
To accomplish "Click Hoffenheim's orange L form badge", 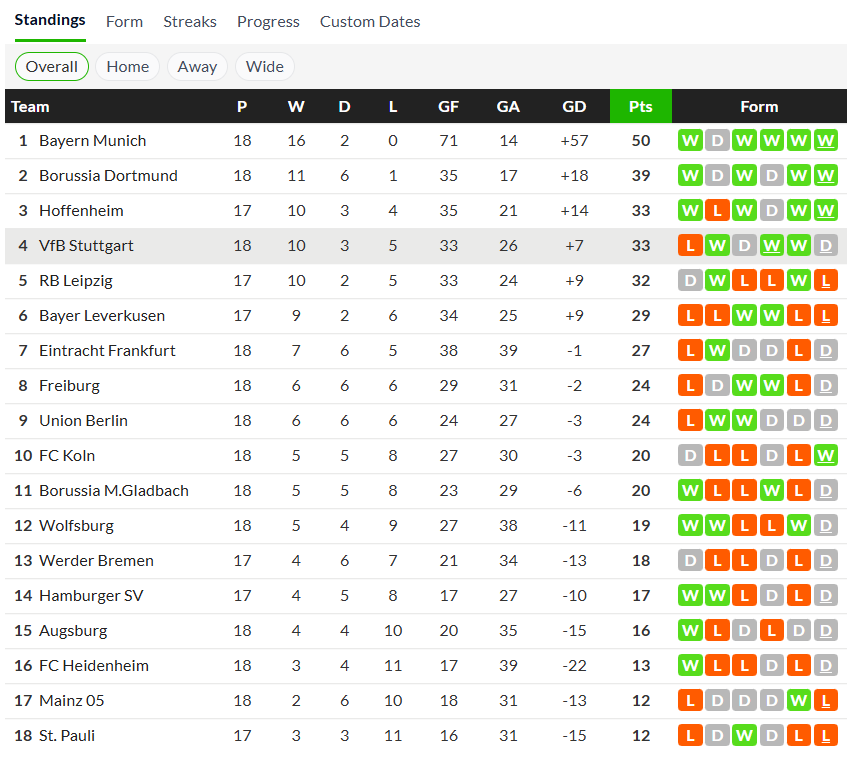I will pyautogui.click(x=717, y=211).
